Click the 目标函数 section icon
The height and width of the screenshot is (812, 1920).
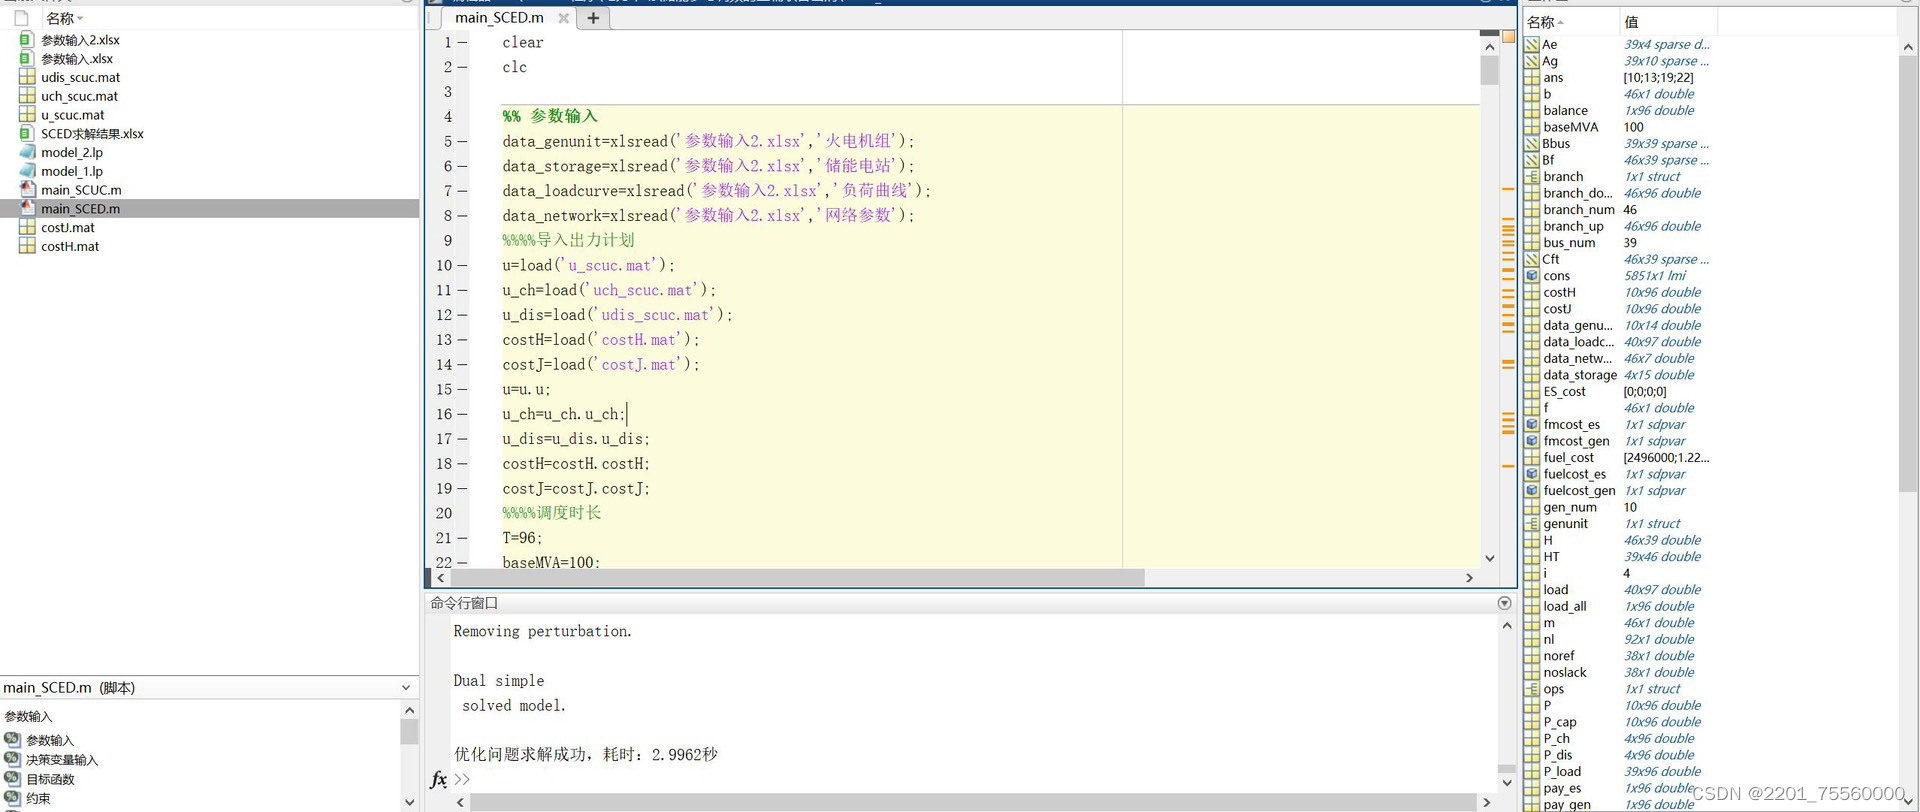[12, 779]
